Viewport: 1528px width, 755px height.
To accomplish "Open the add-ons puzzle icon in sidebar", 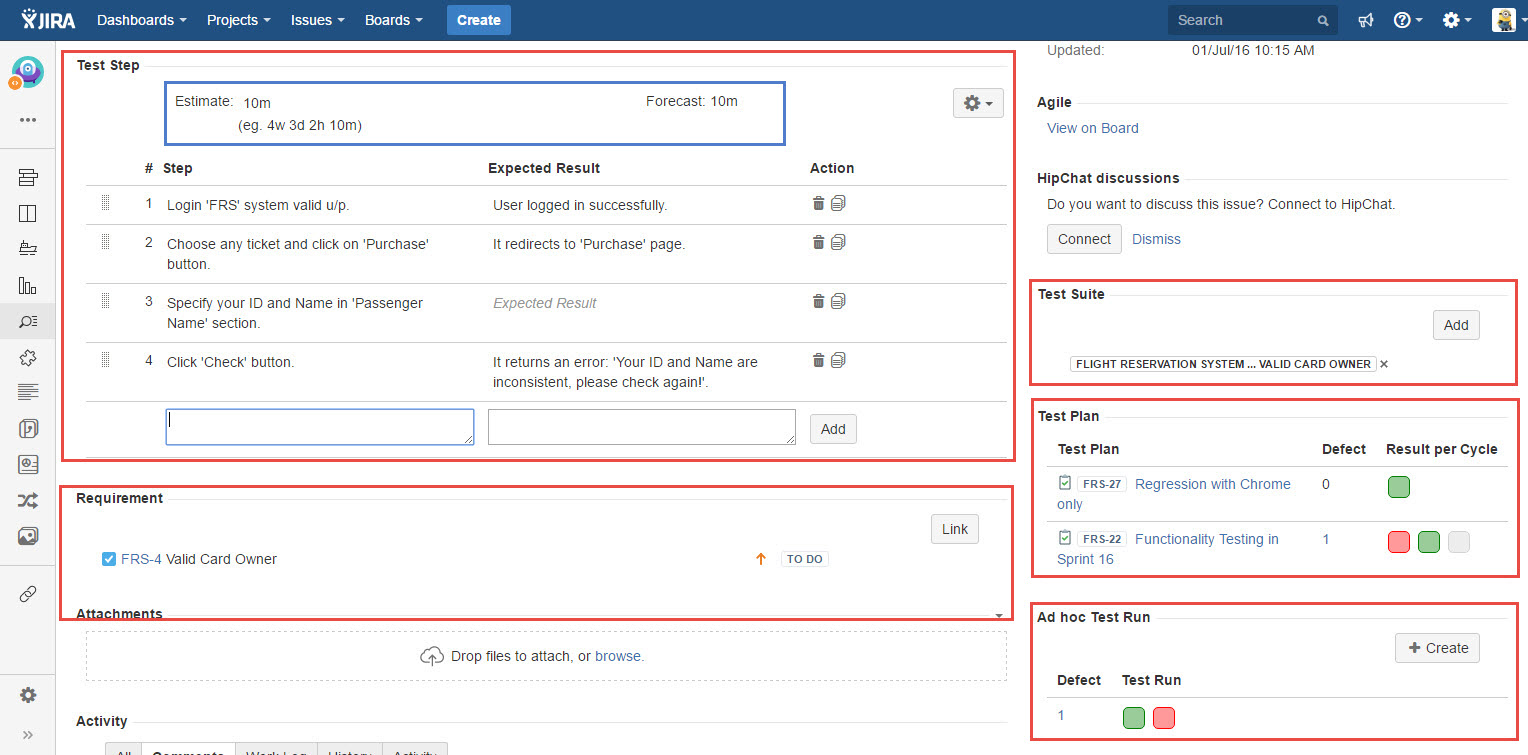I will pos(28,357).
